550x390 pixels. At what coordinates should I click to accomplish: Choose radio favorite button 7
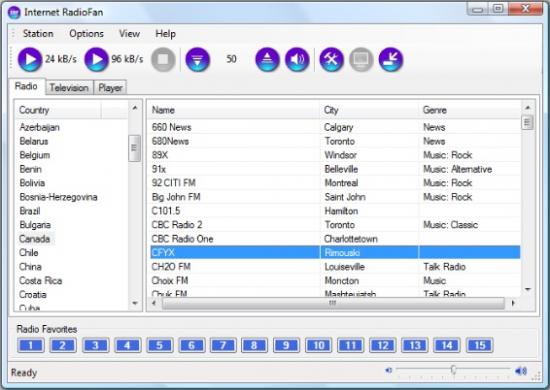tap(223, 345)
